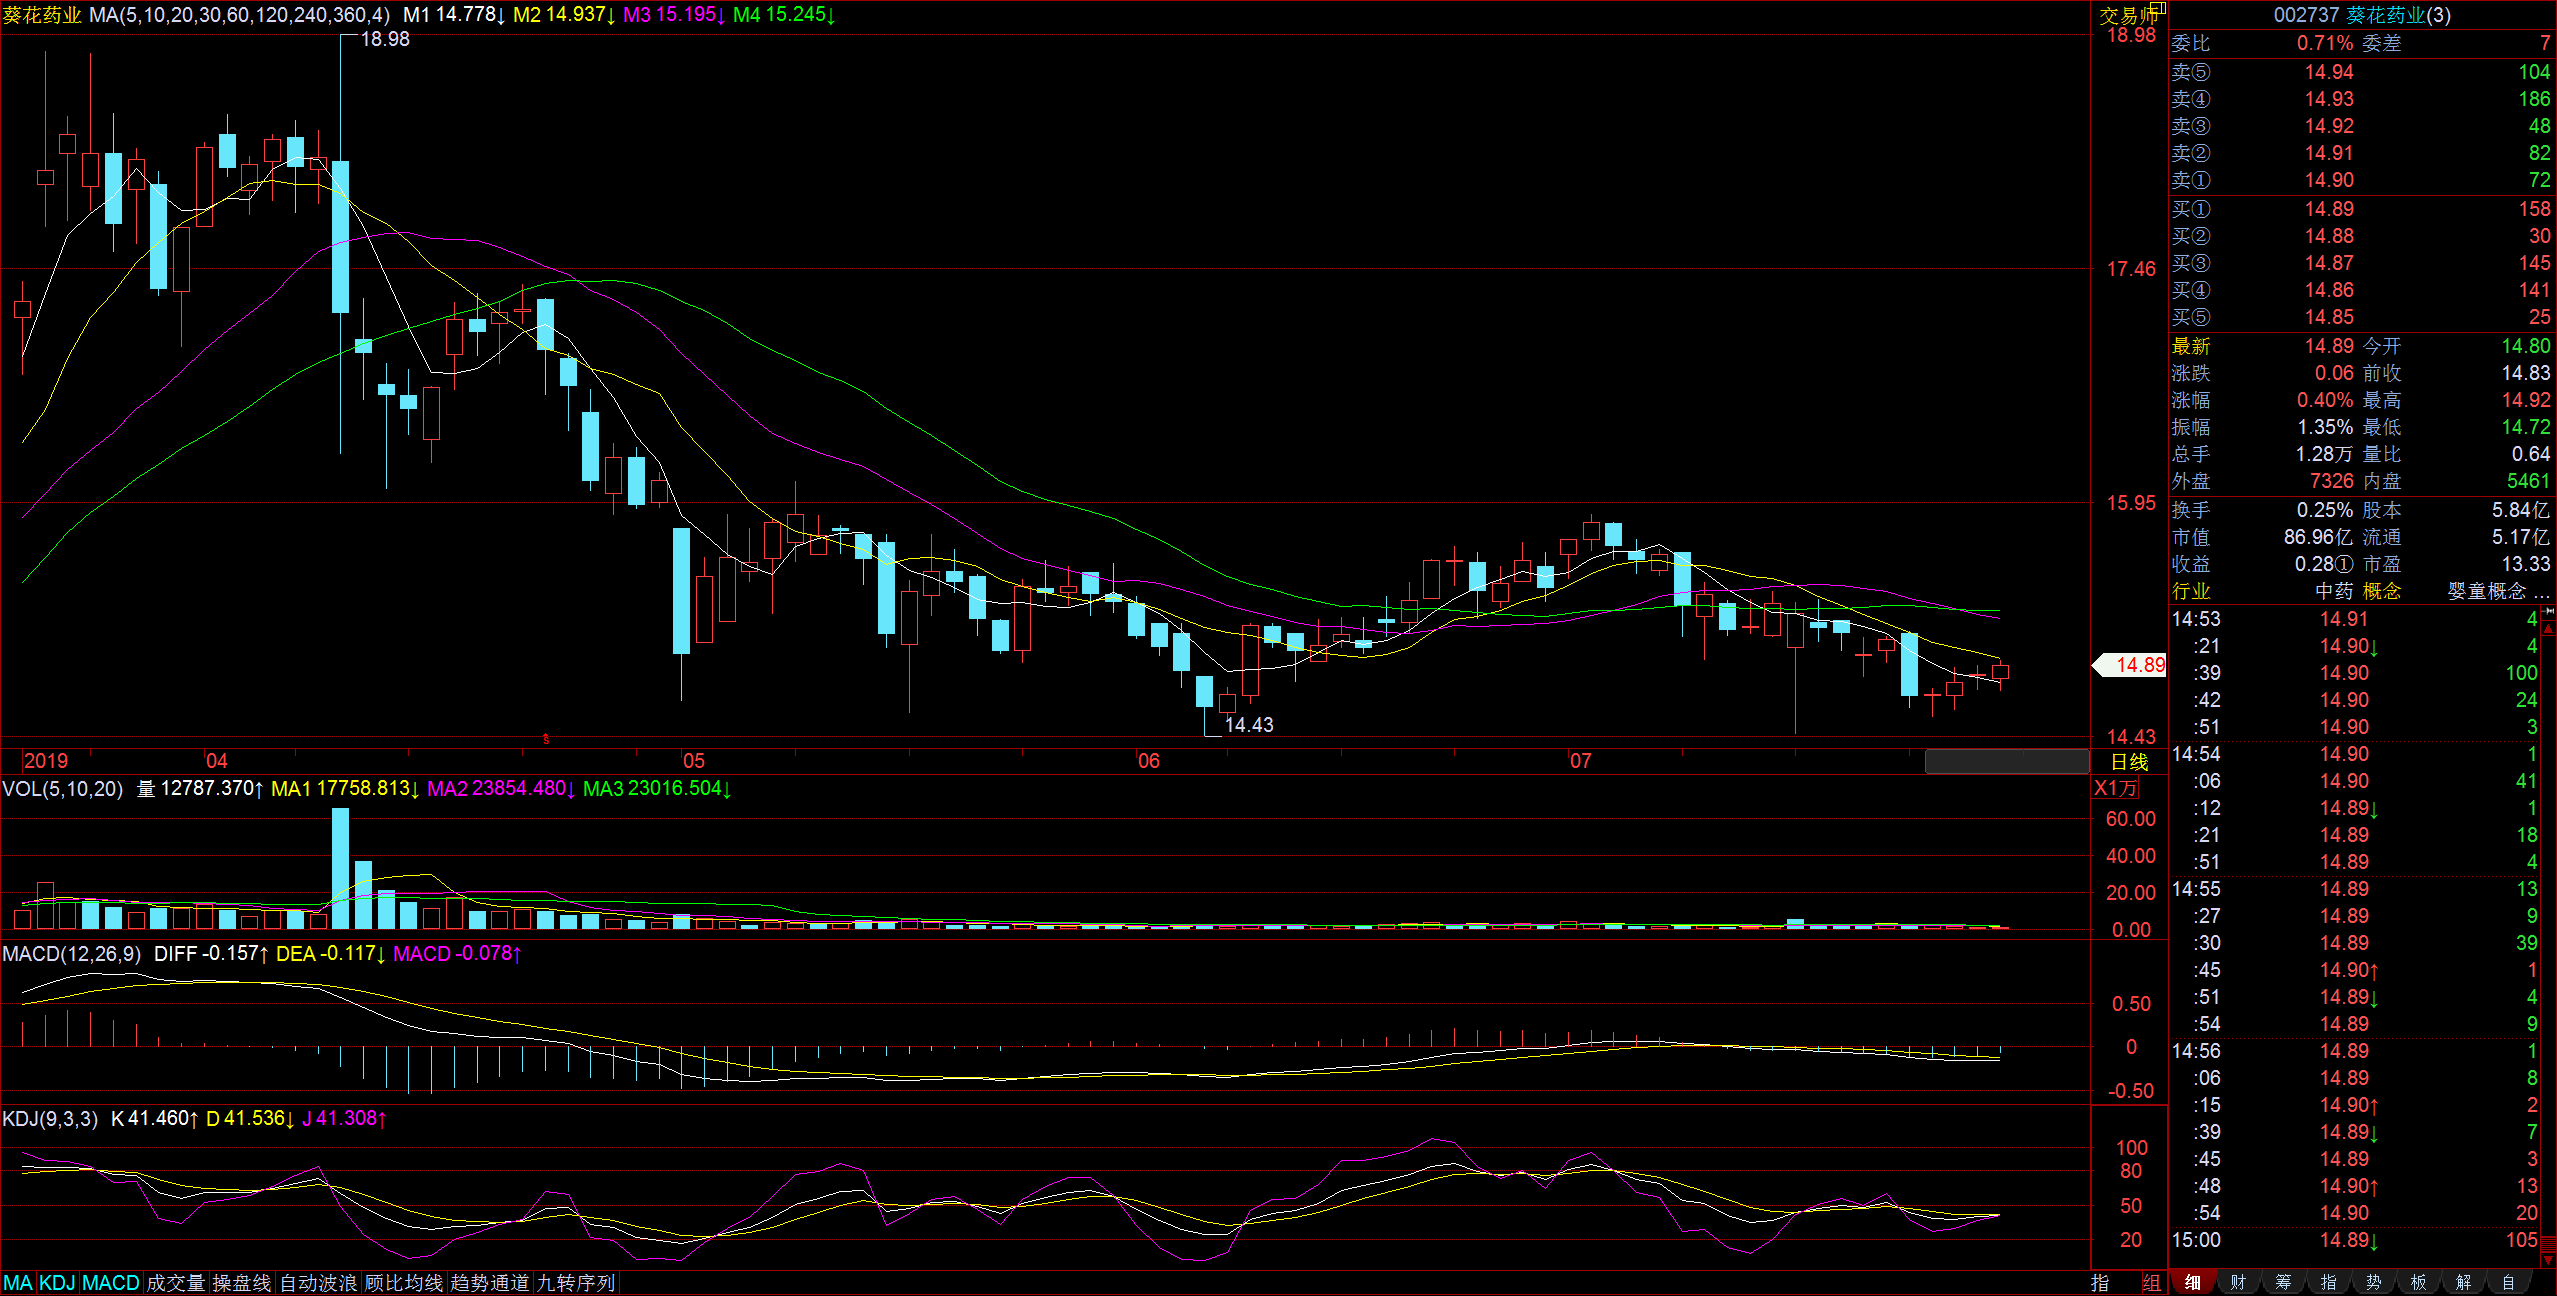Open the 九转序列 indicator tab
Viewport: 2557px width, 1296px height.
576,1283
